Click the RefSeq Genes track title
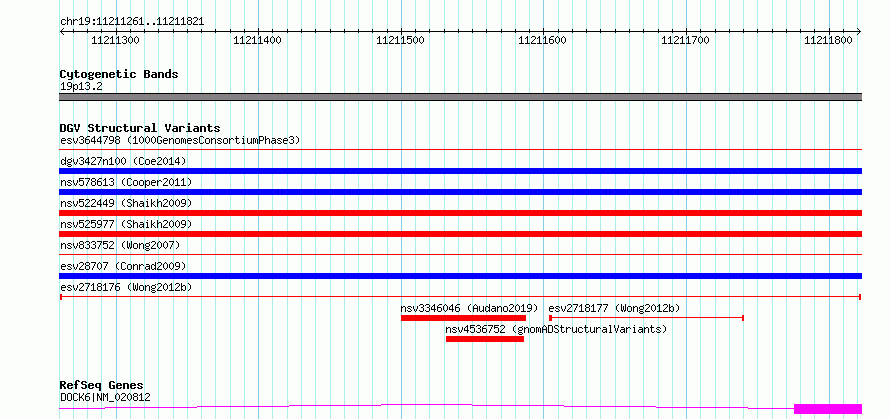Screen dimensions: 890x419 tap(102, 386)
